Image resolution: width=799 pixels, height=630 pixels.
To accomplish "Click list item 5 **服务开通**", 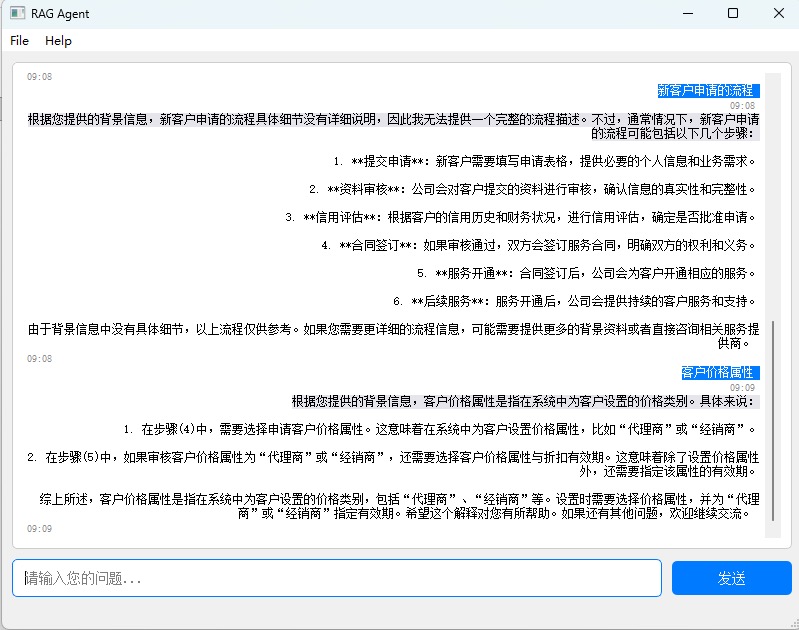I will pos(586,274).
